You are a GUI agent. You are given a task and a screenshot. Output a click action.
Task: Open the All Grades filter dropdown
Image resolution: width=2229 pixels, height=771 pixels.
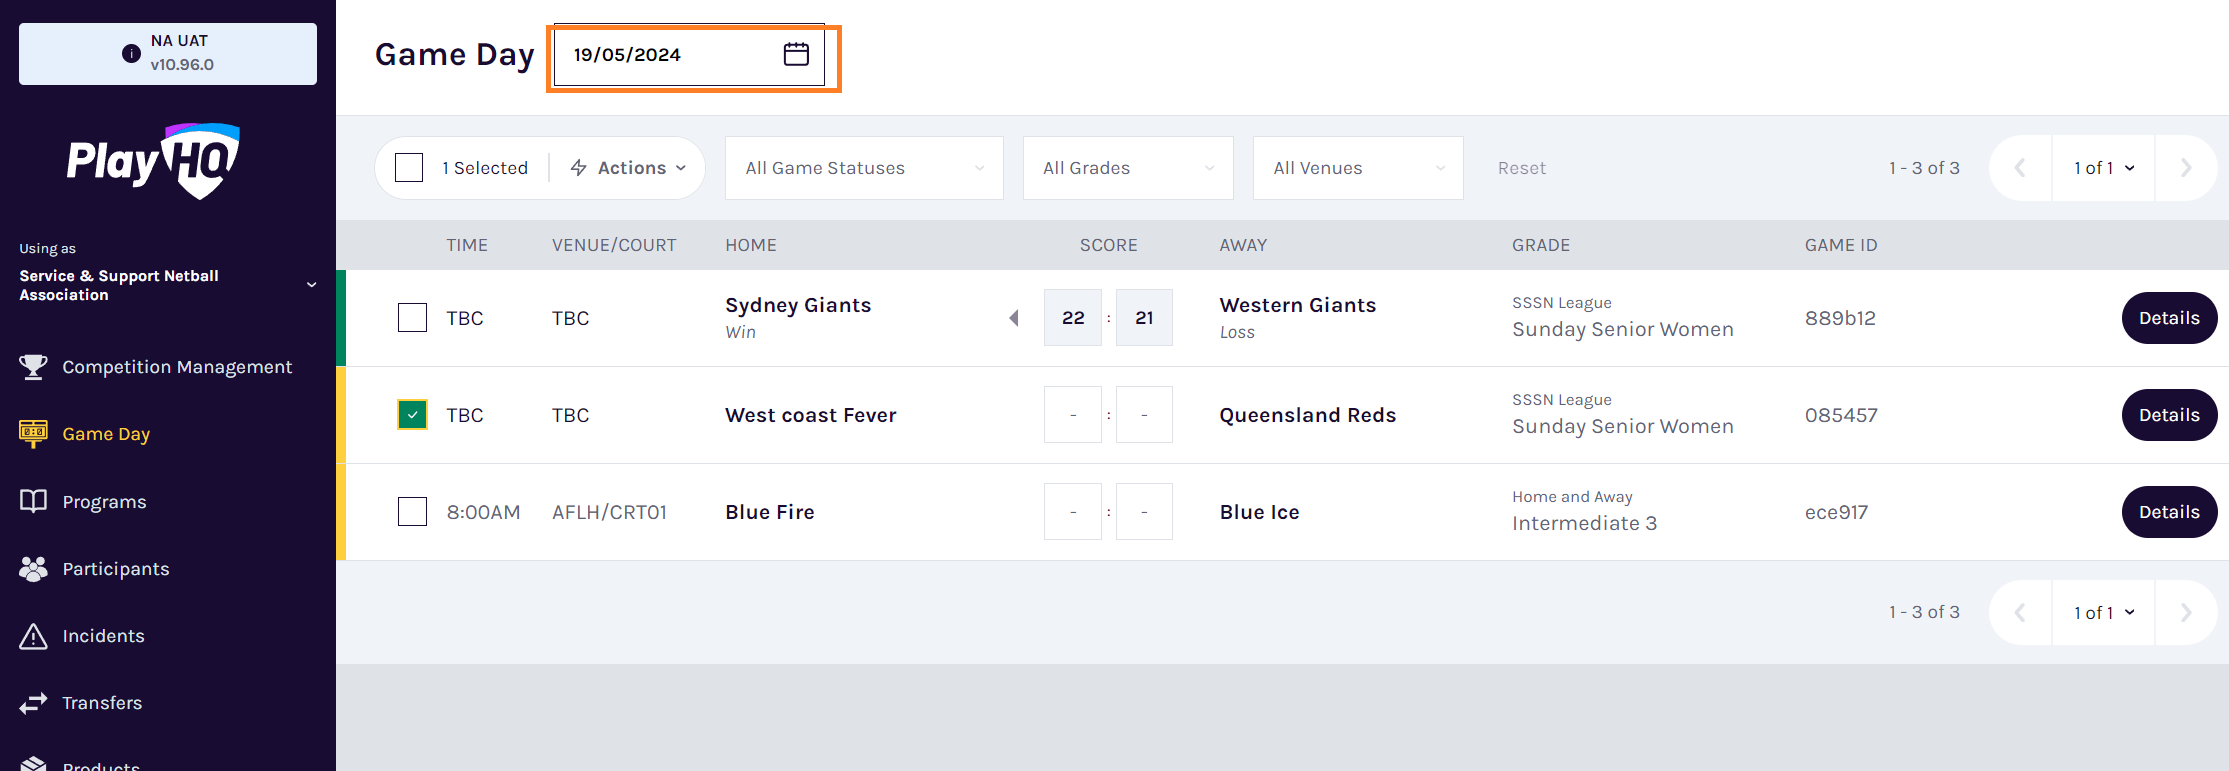coord(1128,168)
